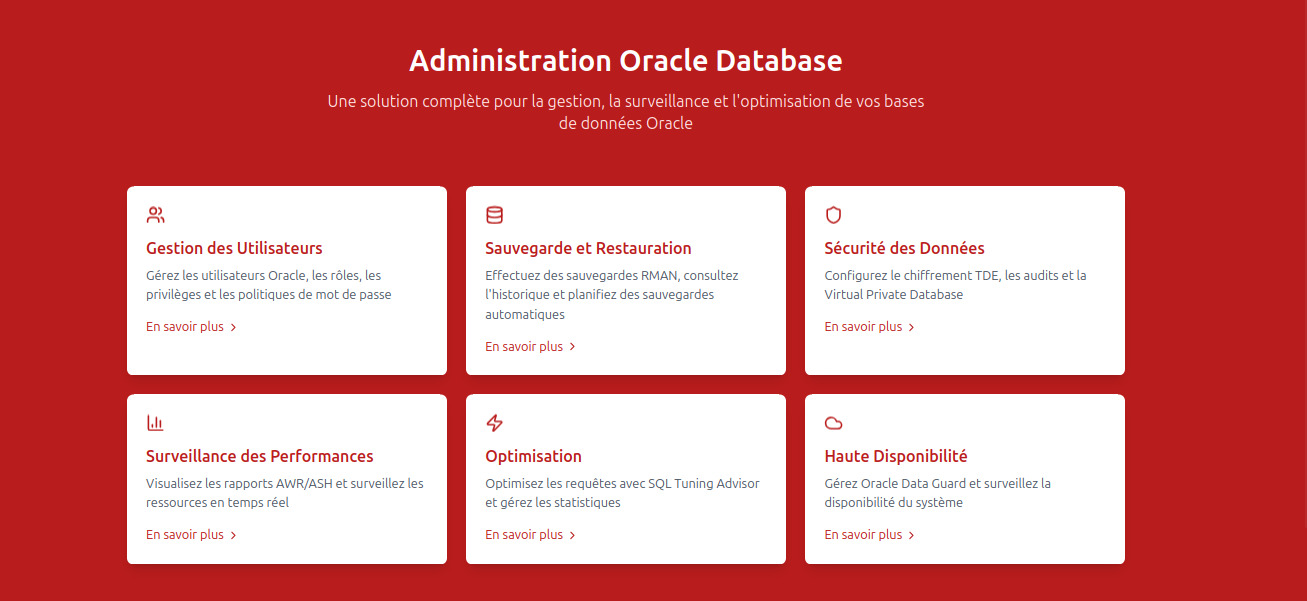
Task: Open En savoir plus under Optimisation
Action: tap(531, 535)
